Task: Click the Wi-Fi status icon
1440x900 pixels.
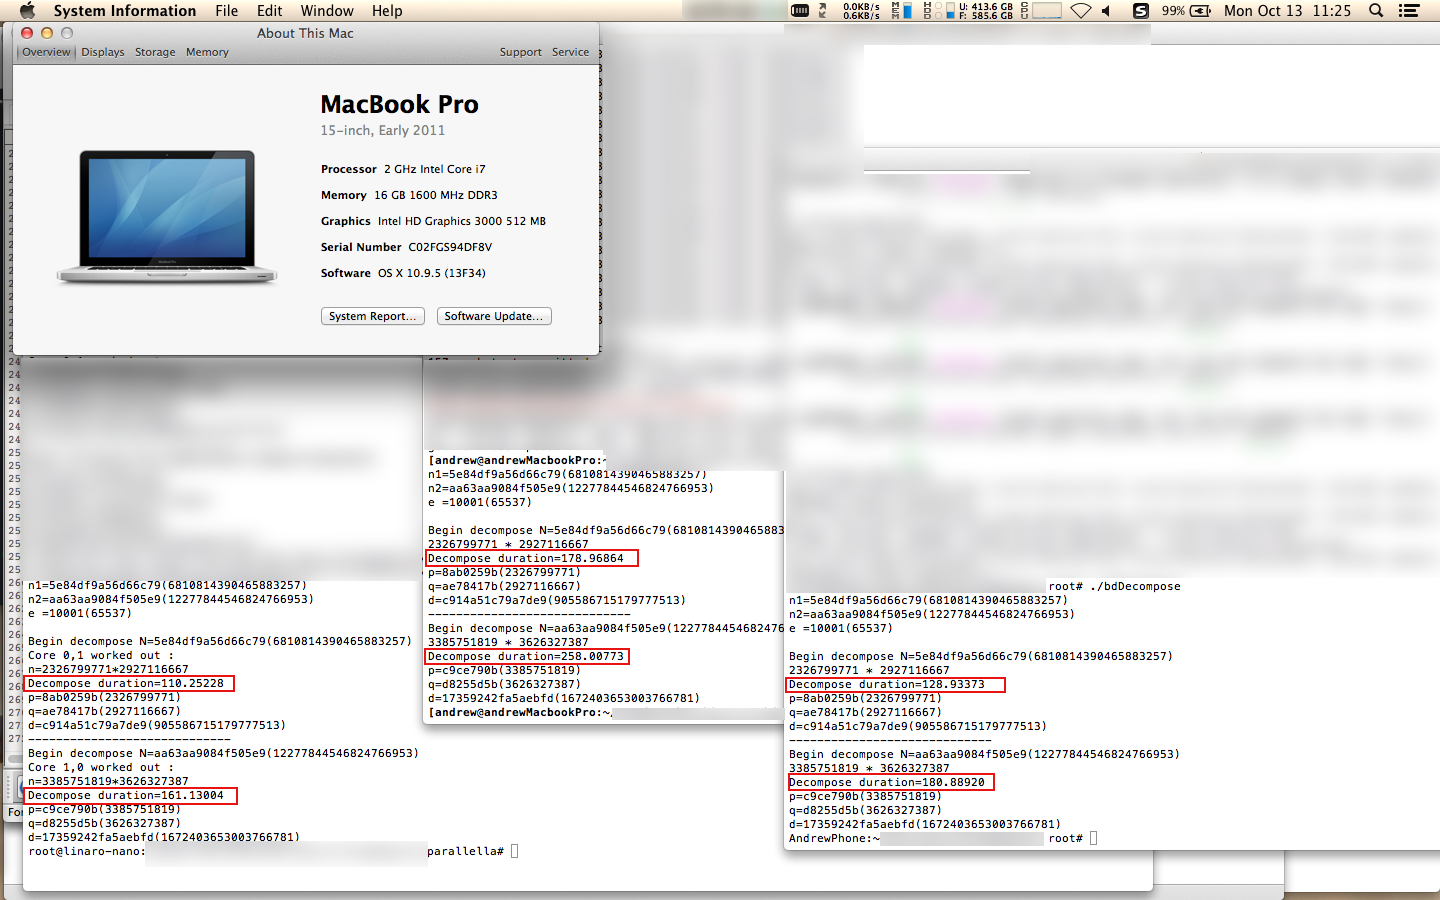Action: 1081,11
